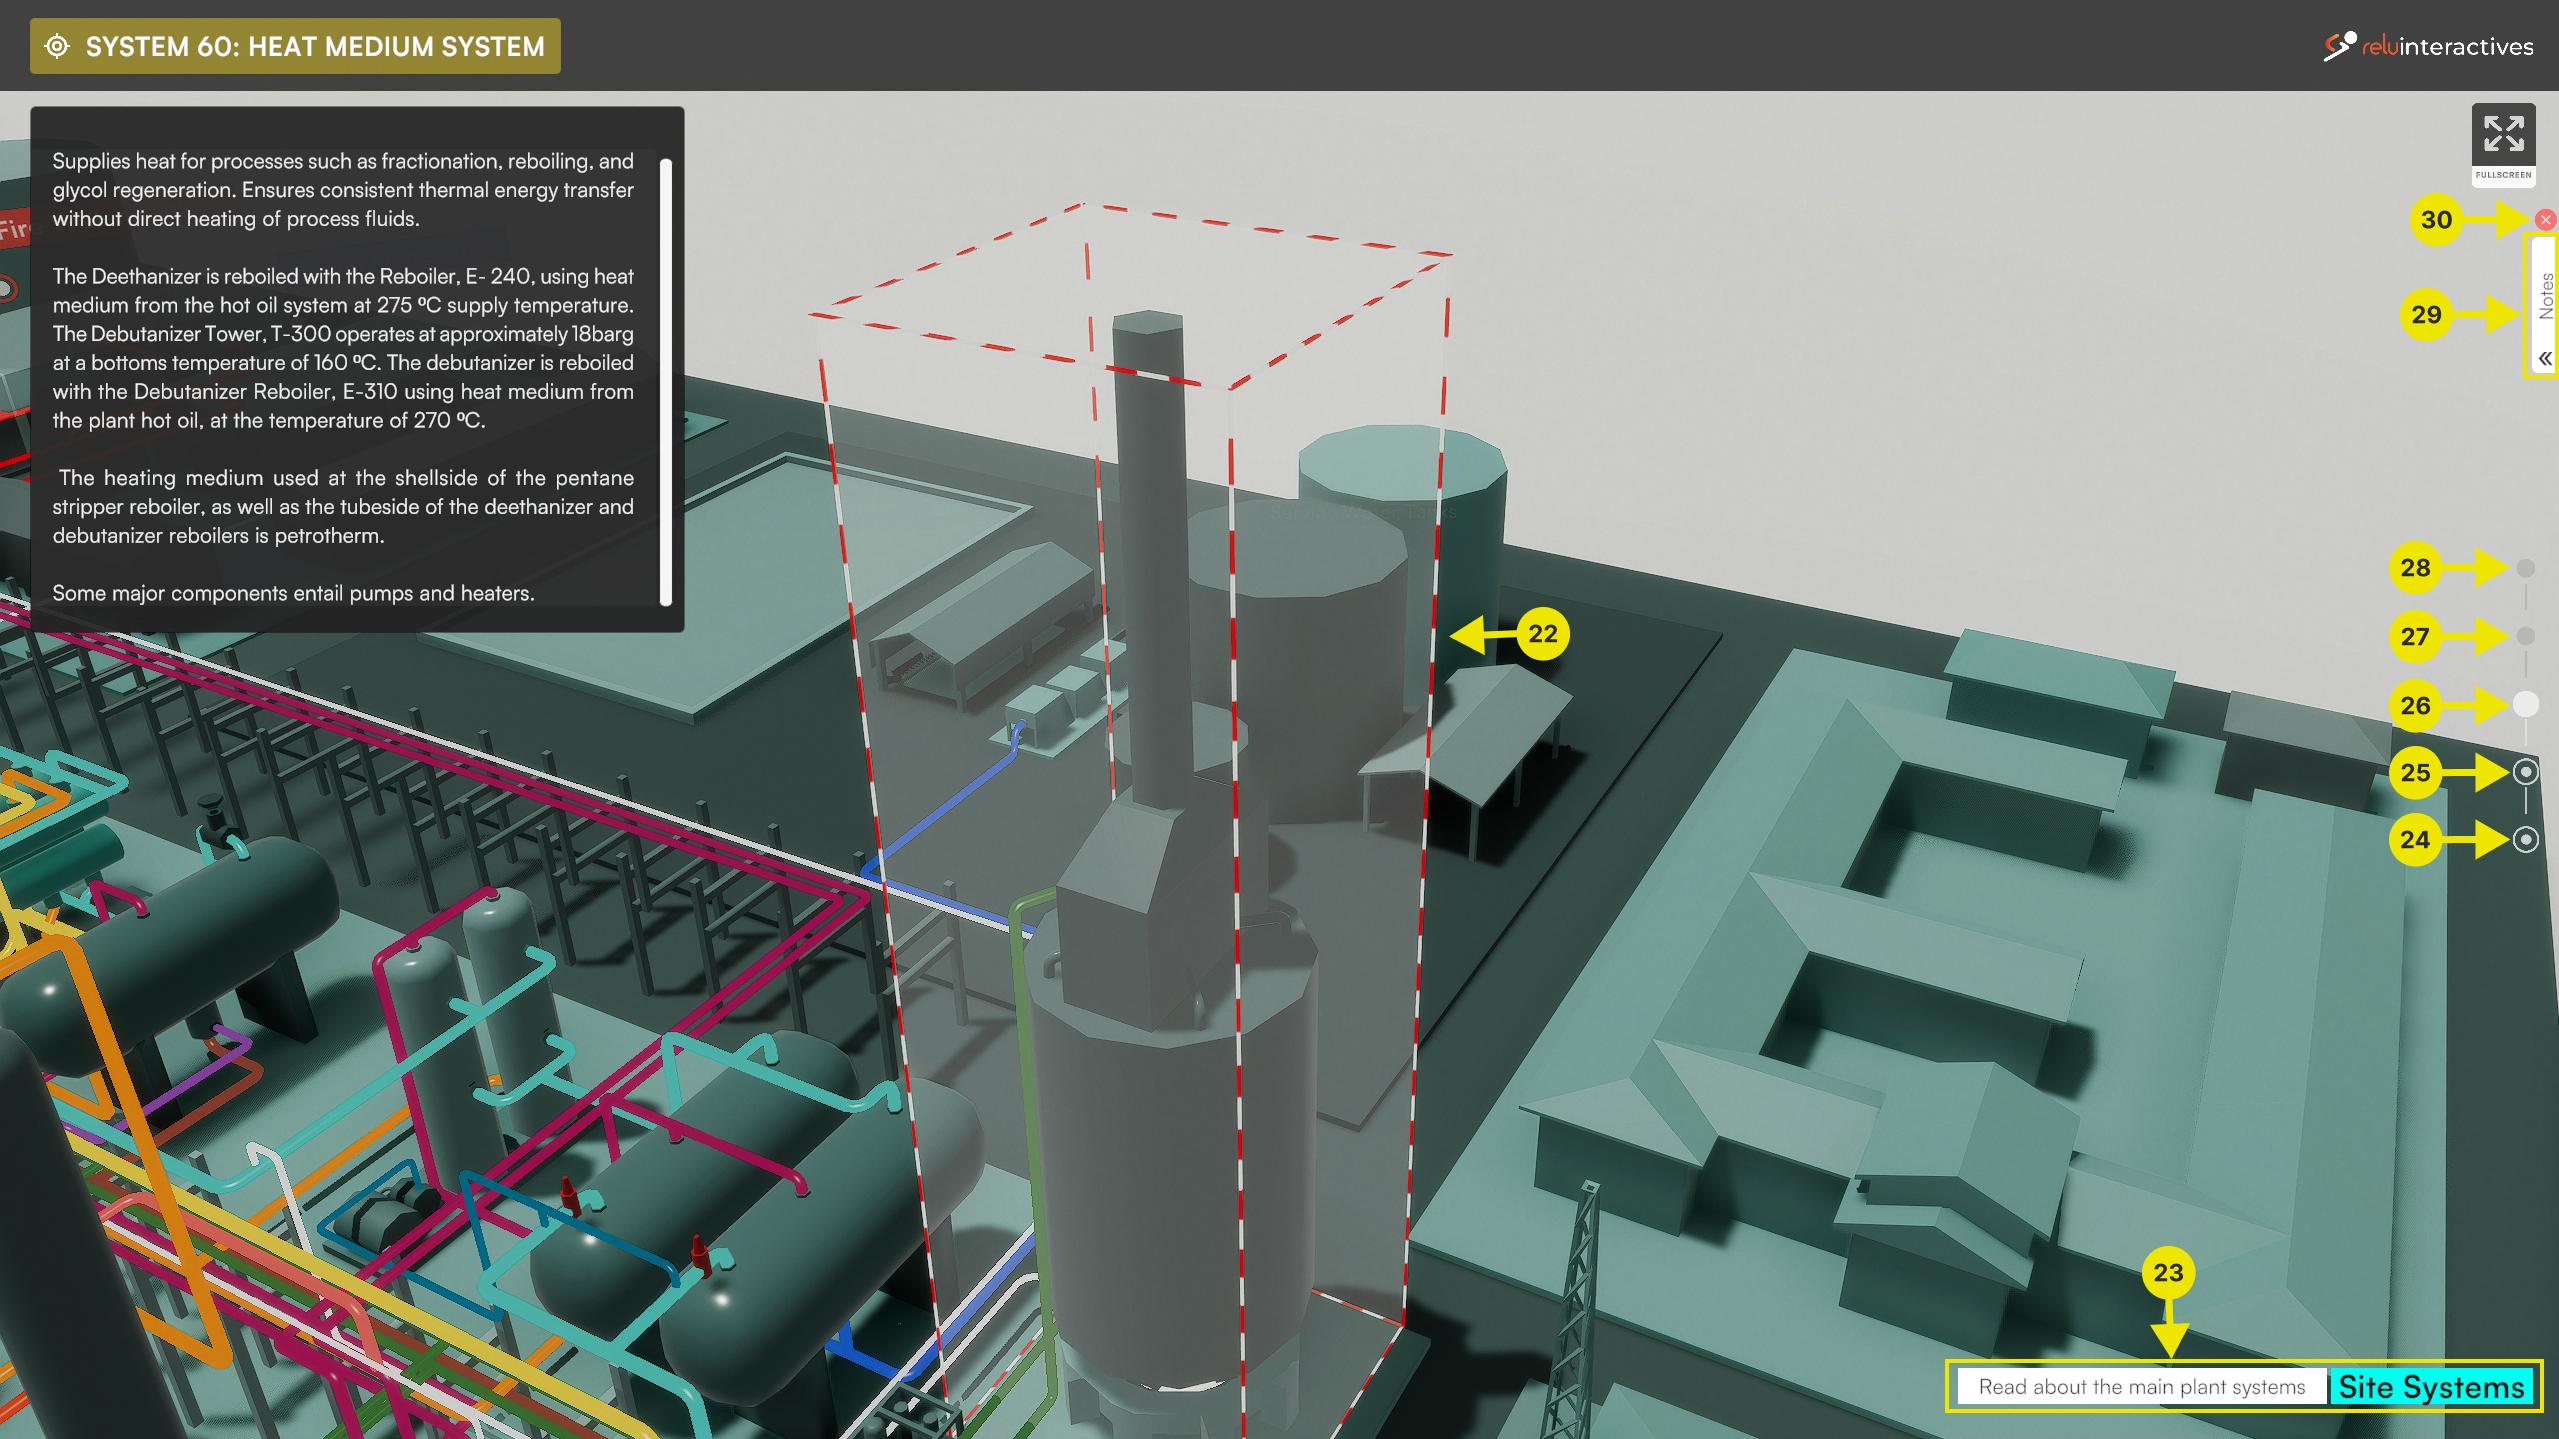Open the vertical Notes tab
Viewport: 2559px width, 1439px height.
pos(2545,295)
